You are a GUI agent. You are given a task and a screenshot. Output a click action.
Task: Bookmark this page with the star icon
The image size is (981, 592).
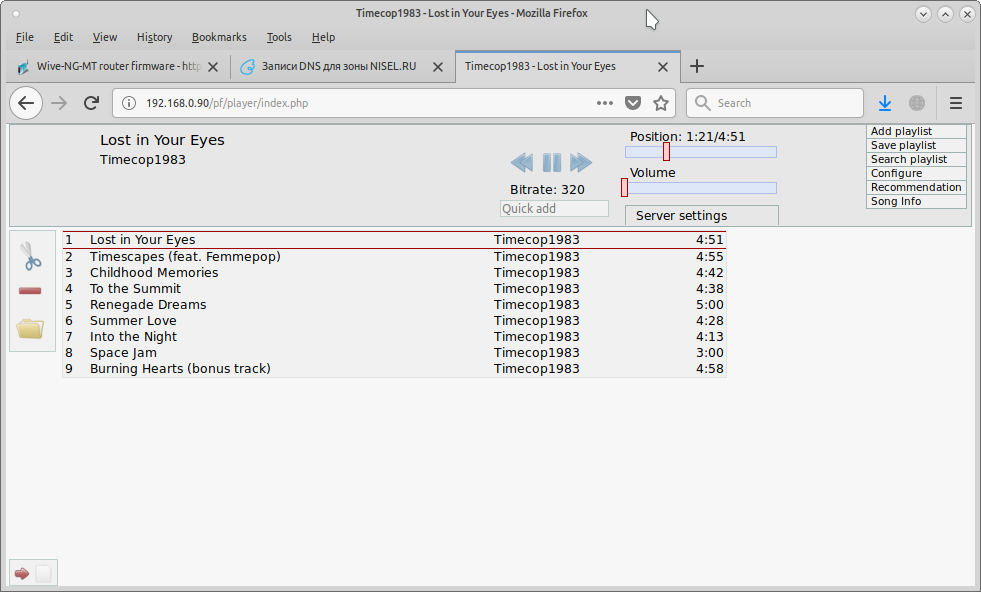661,103
